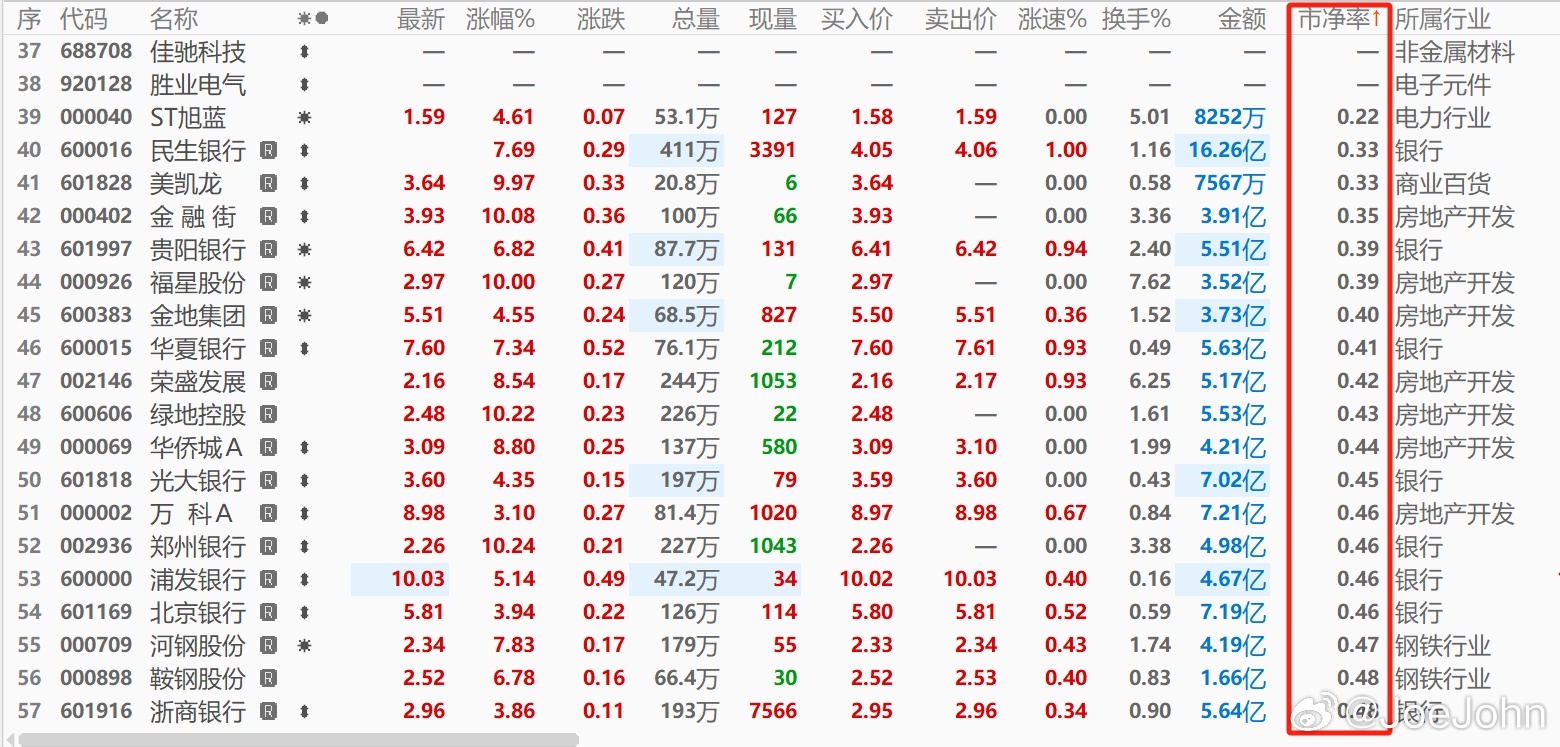Viewport: 1560px width, 747px height.
Task: Click the marker icon in 胜业电气 row
Action: tap(305, 85)
